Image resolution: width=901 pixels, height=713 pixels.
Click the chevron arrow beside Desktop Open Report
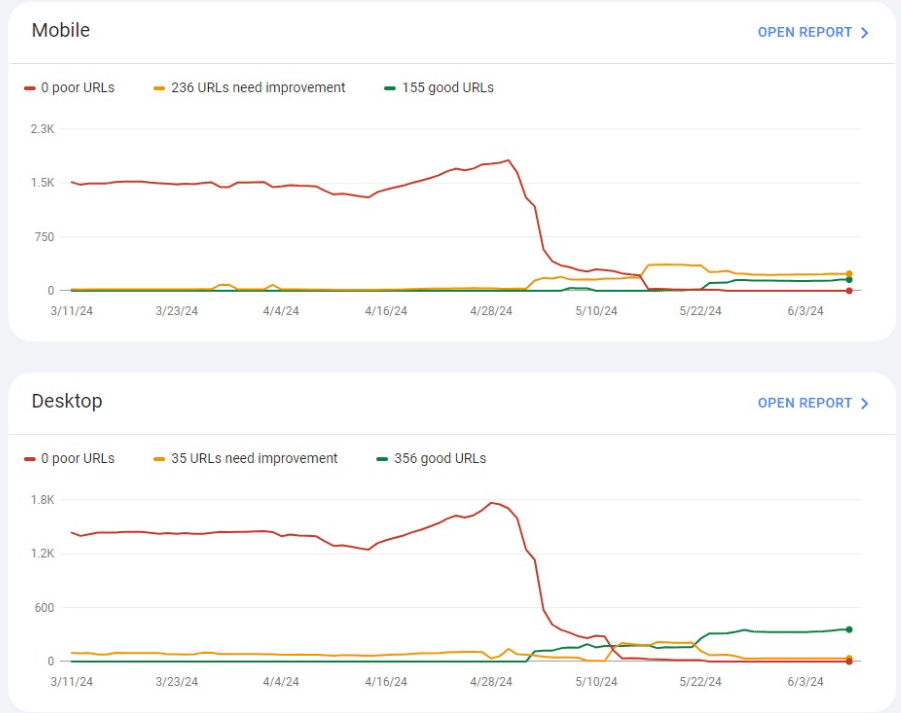click(865, 404)
